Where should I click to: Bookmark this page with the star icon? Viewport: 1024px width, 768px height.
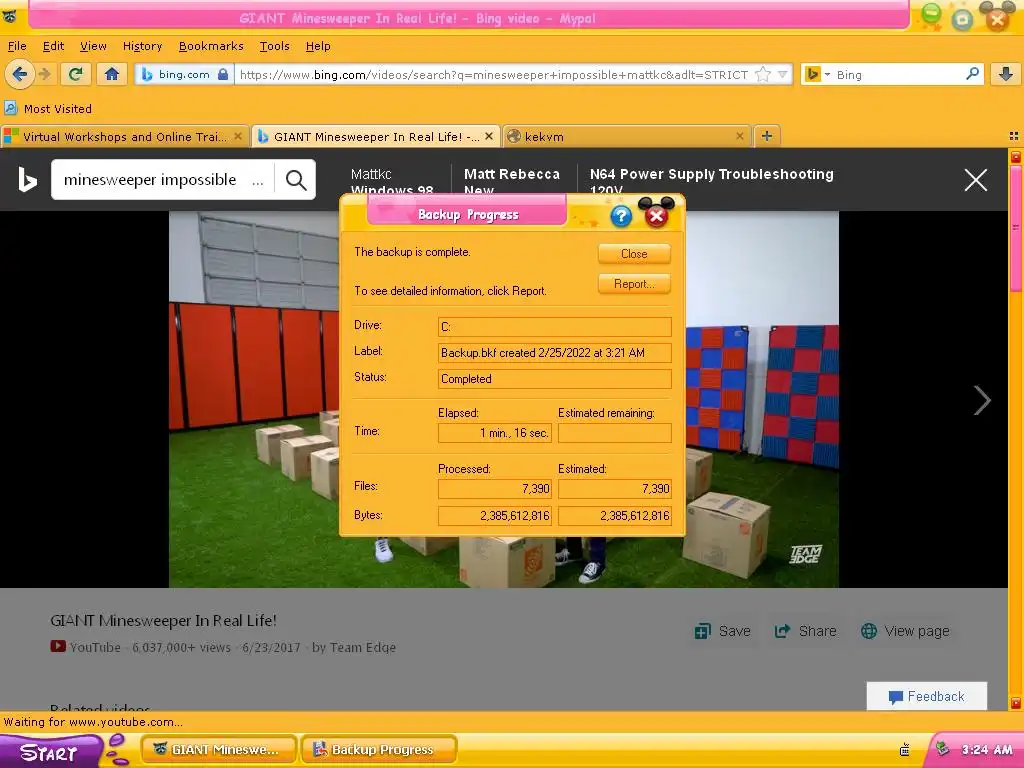pyautogui.click(x=762, y=74)
